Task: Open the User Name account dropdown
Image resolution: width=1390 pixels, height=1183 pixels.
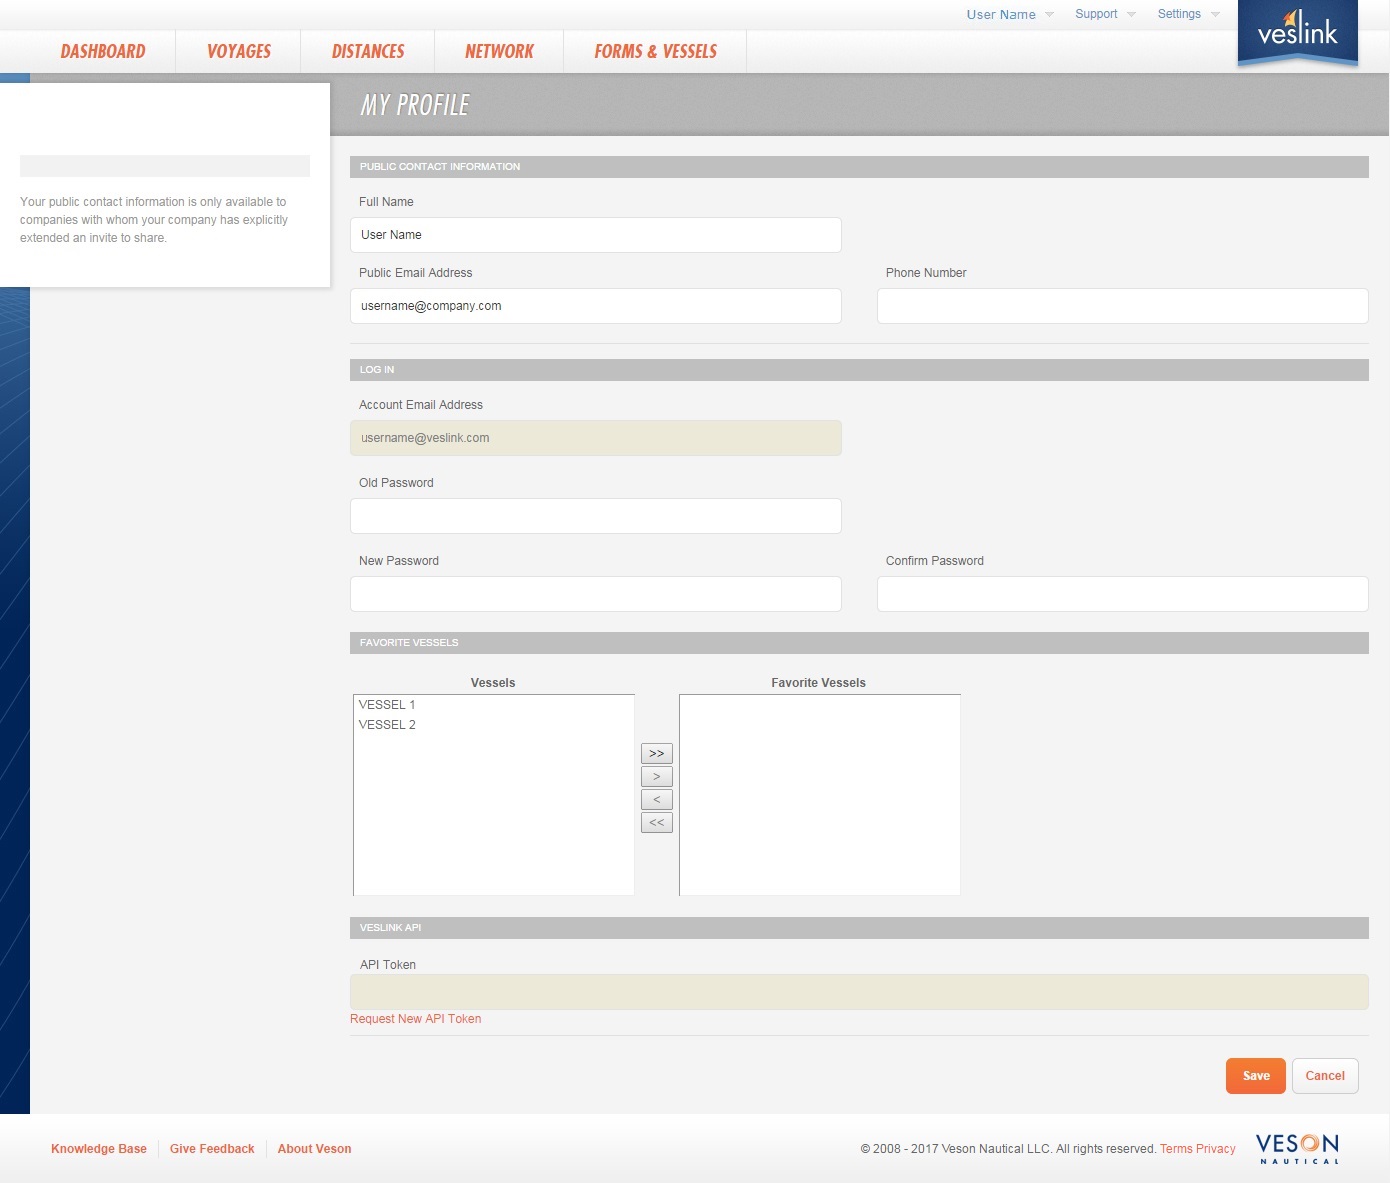Action: pyautogui.click(x=1001, y=14)
